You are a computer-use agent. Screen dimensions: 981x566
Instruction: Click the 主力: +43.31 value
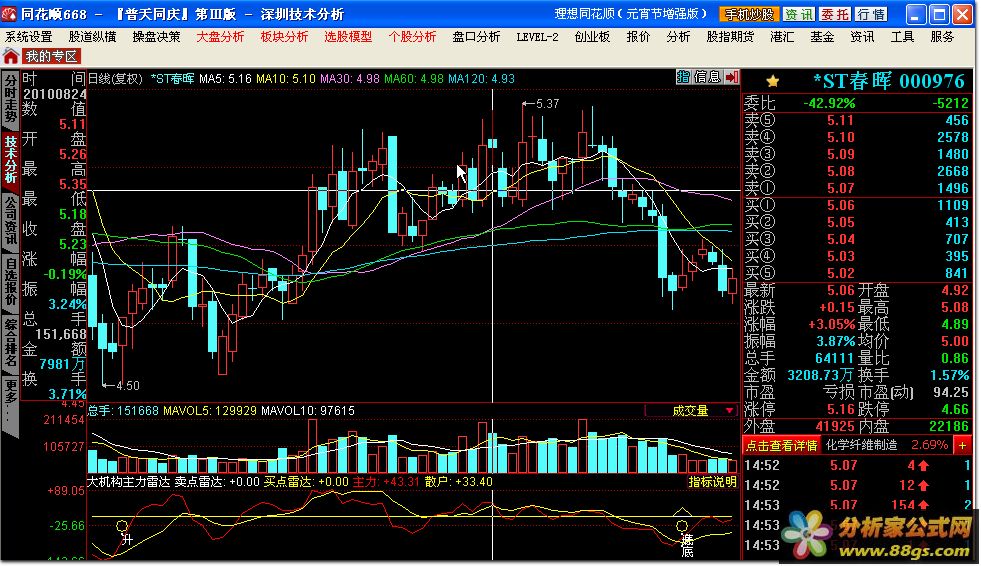pyautogui.click(x=386, y=482)
